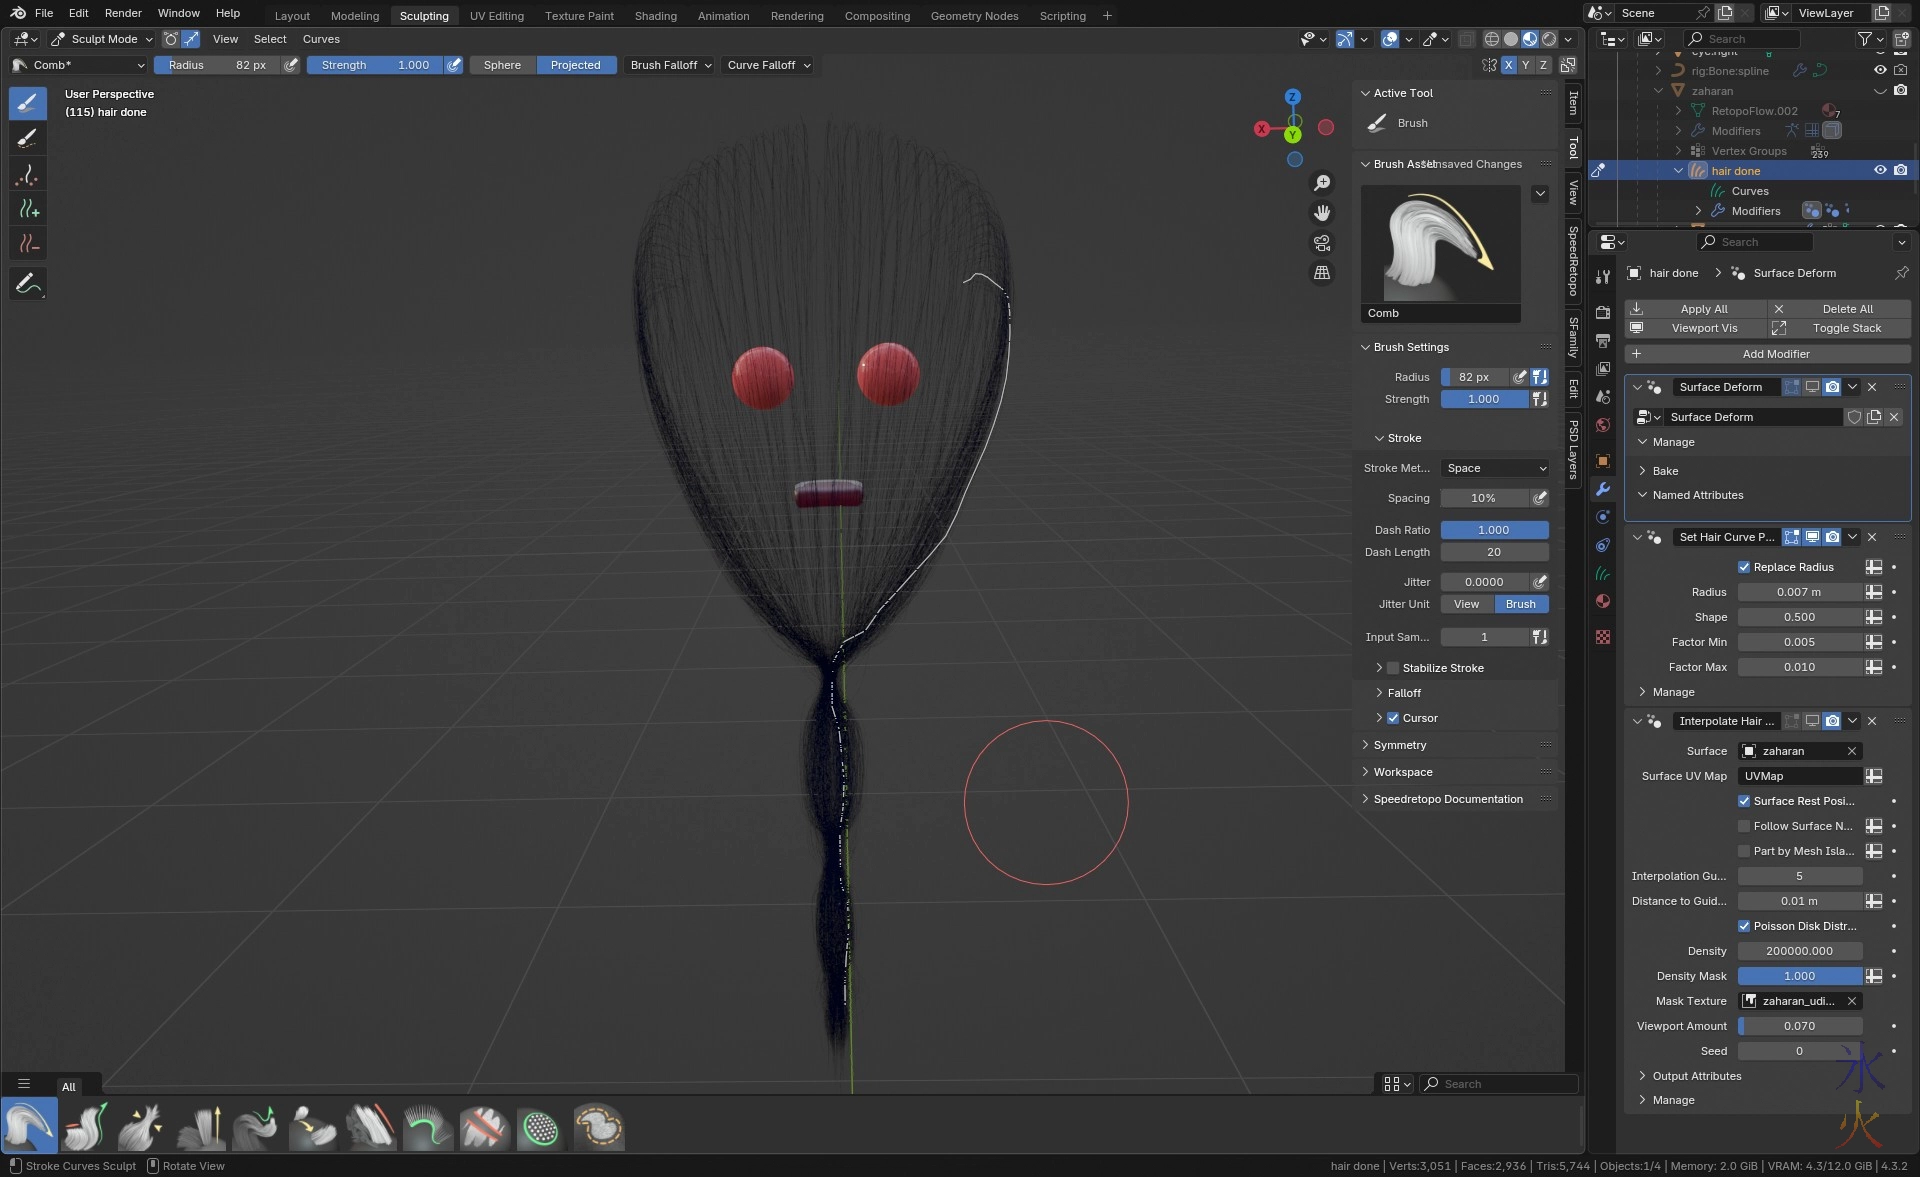Enable Stabilize Stroke checkbox
1920x1177 pixels.
[1393, 668]
